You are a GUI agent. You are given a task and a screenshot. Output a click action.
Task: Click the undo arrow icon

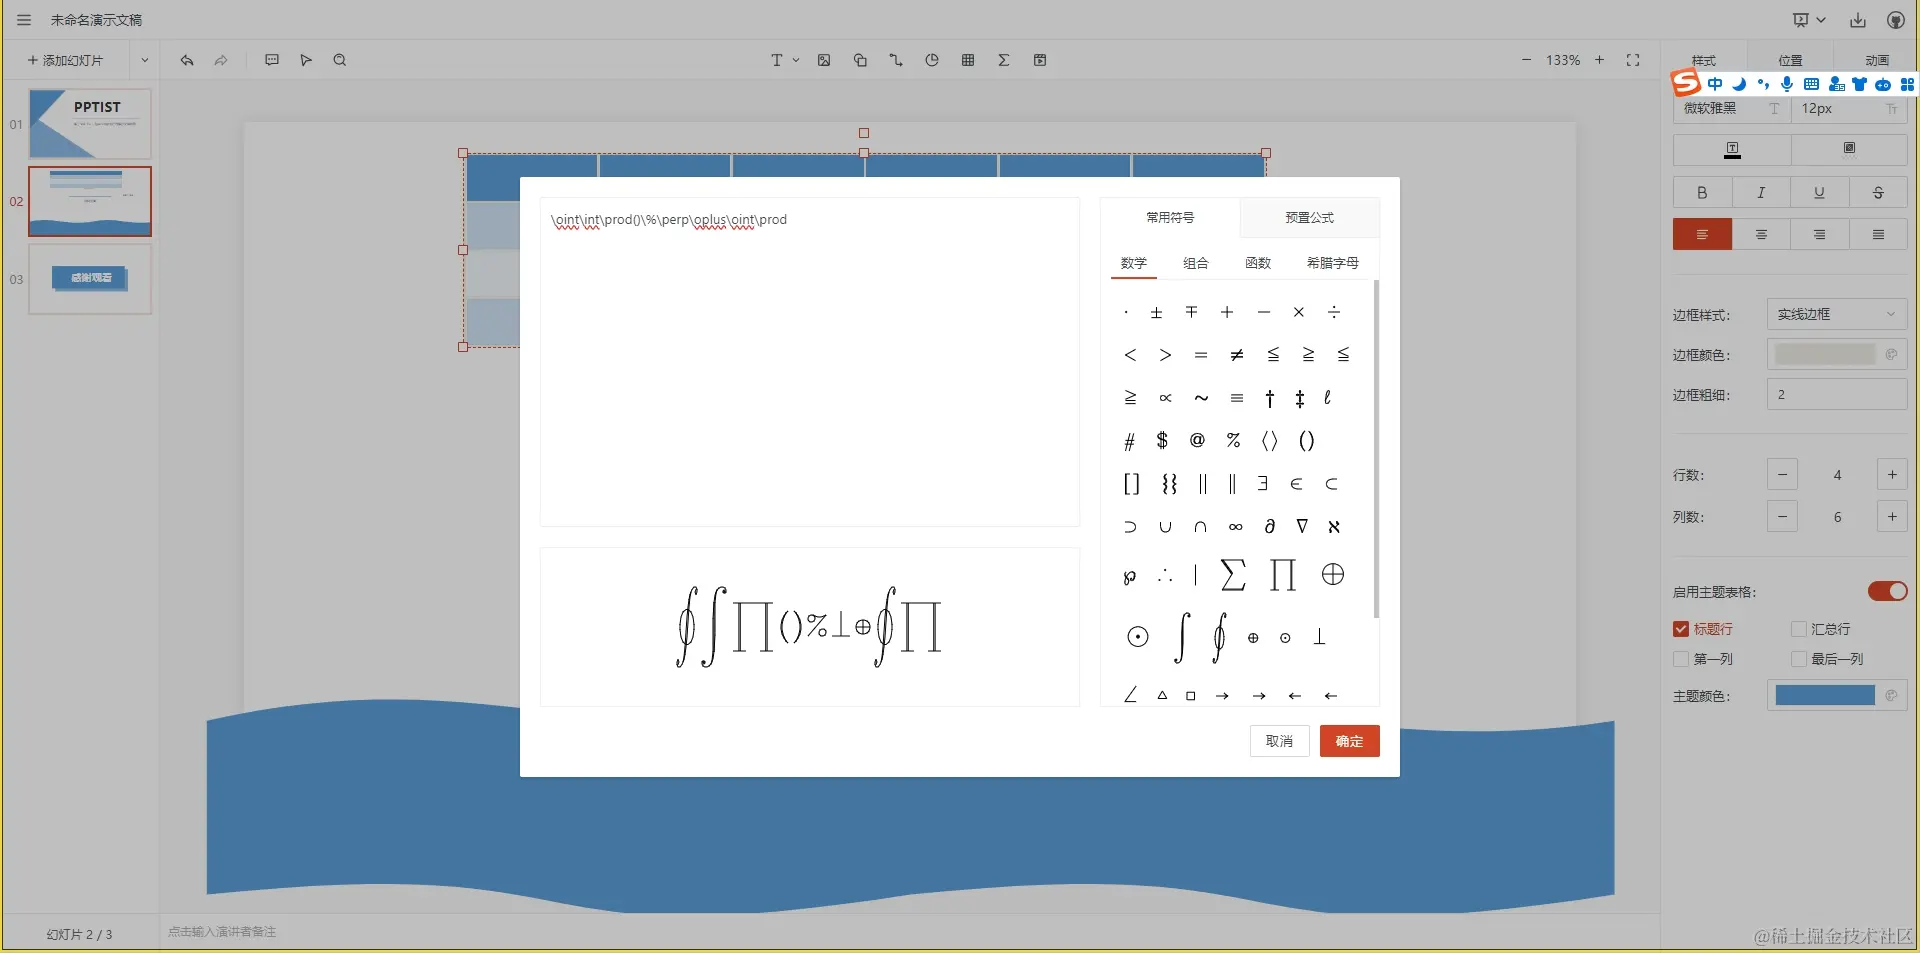186,60
